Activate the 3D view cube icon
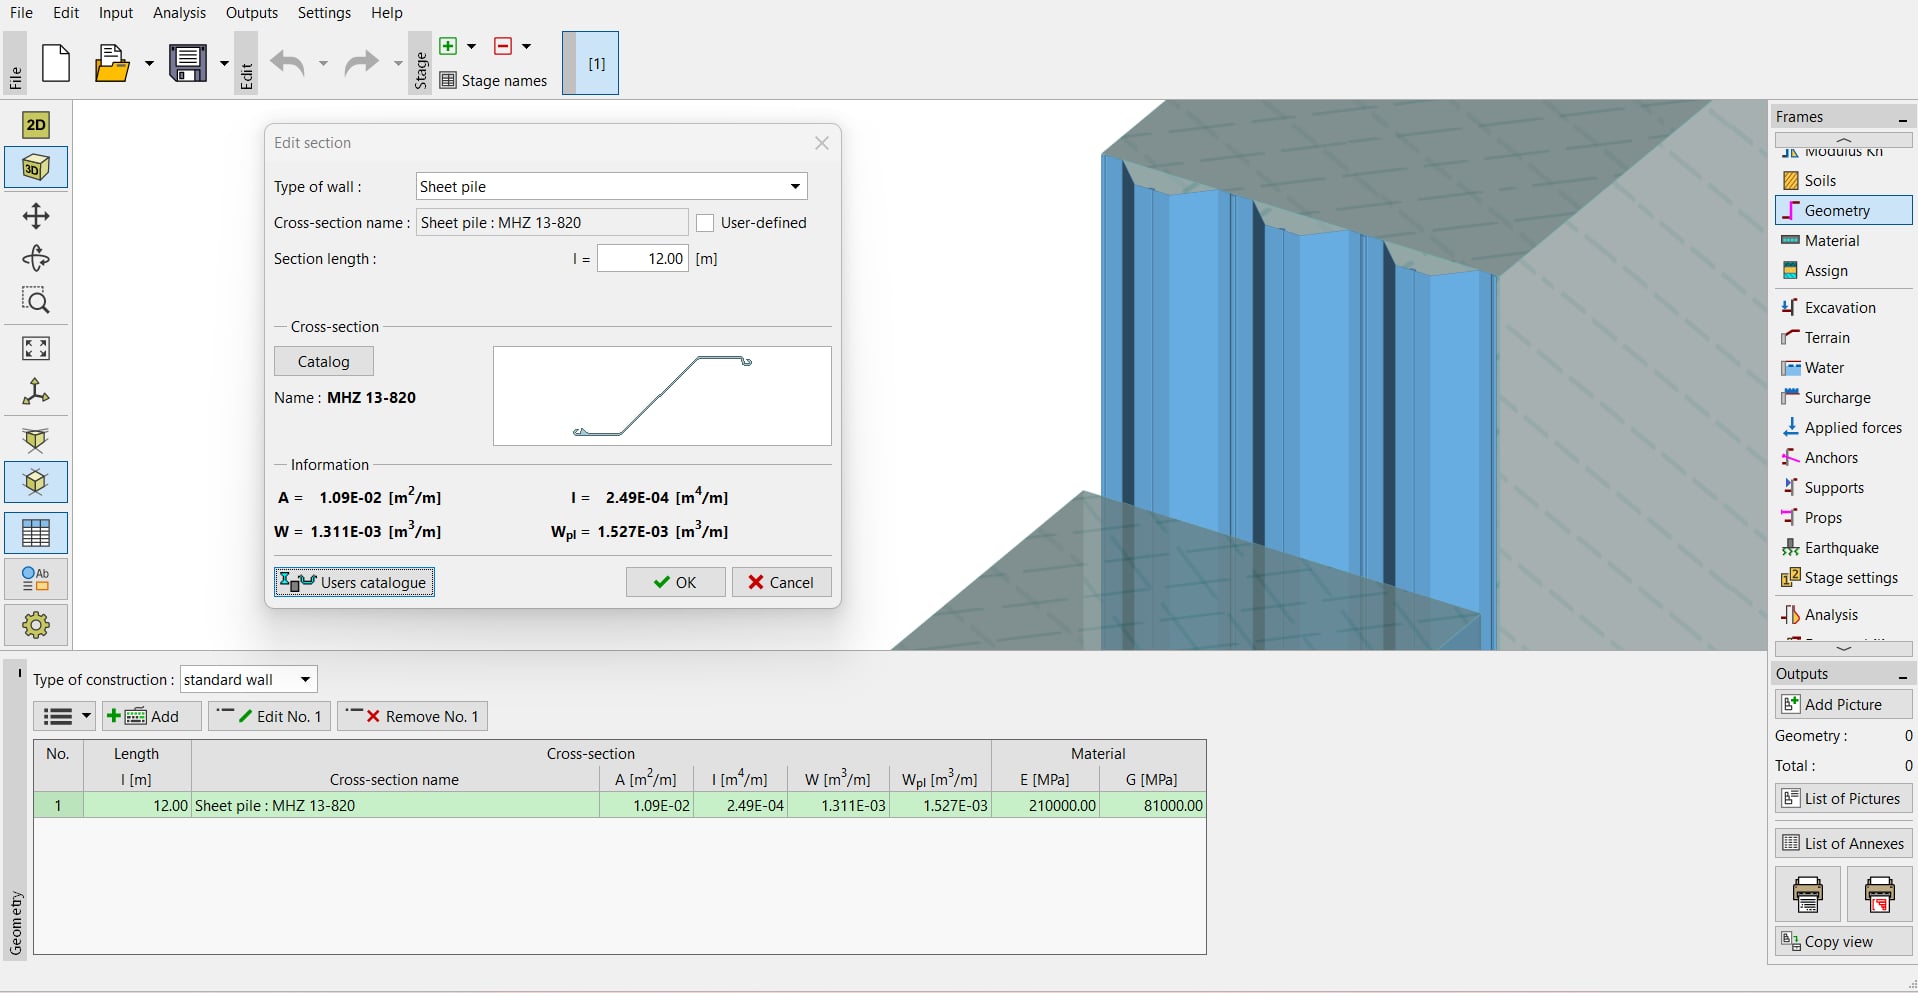The image size is (1918, 993). pyautogui.click(x=36, y=168)
